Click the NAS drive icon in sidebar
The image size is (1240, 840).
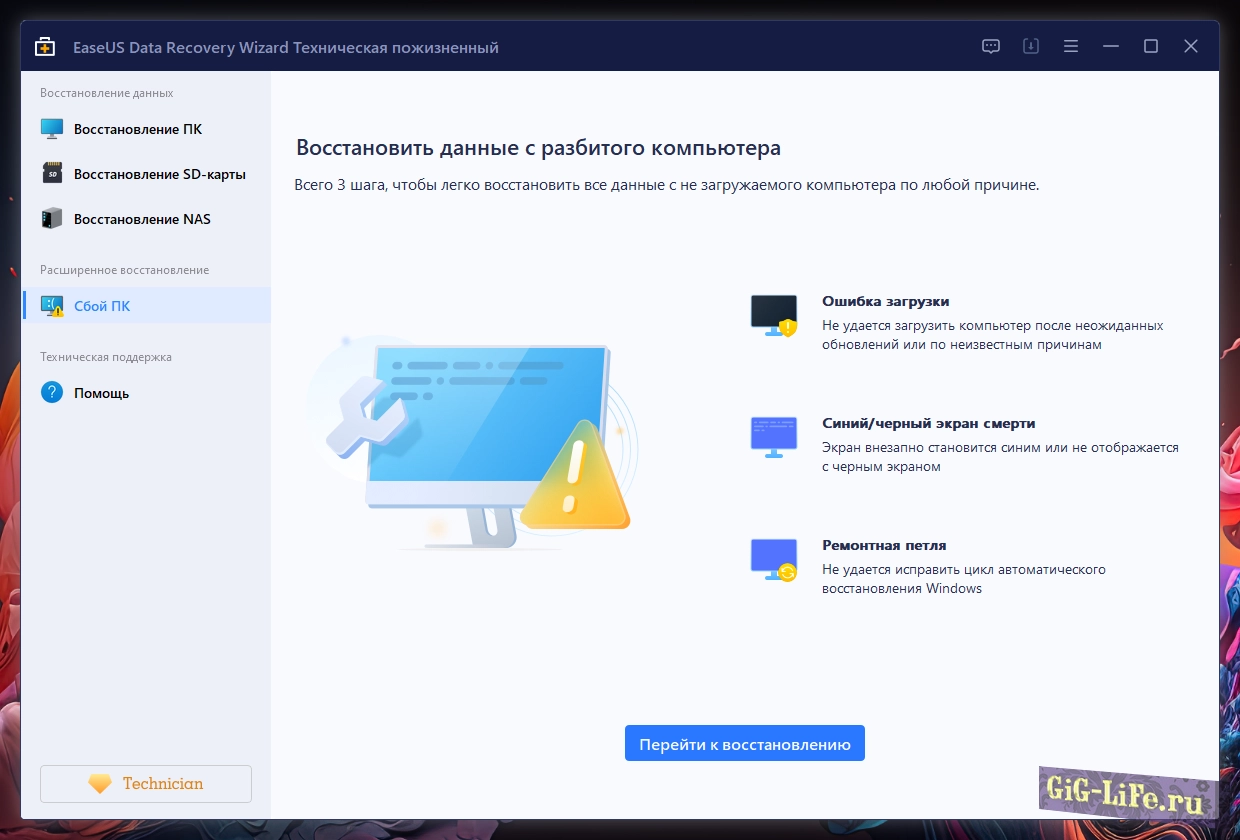[52, 219]
